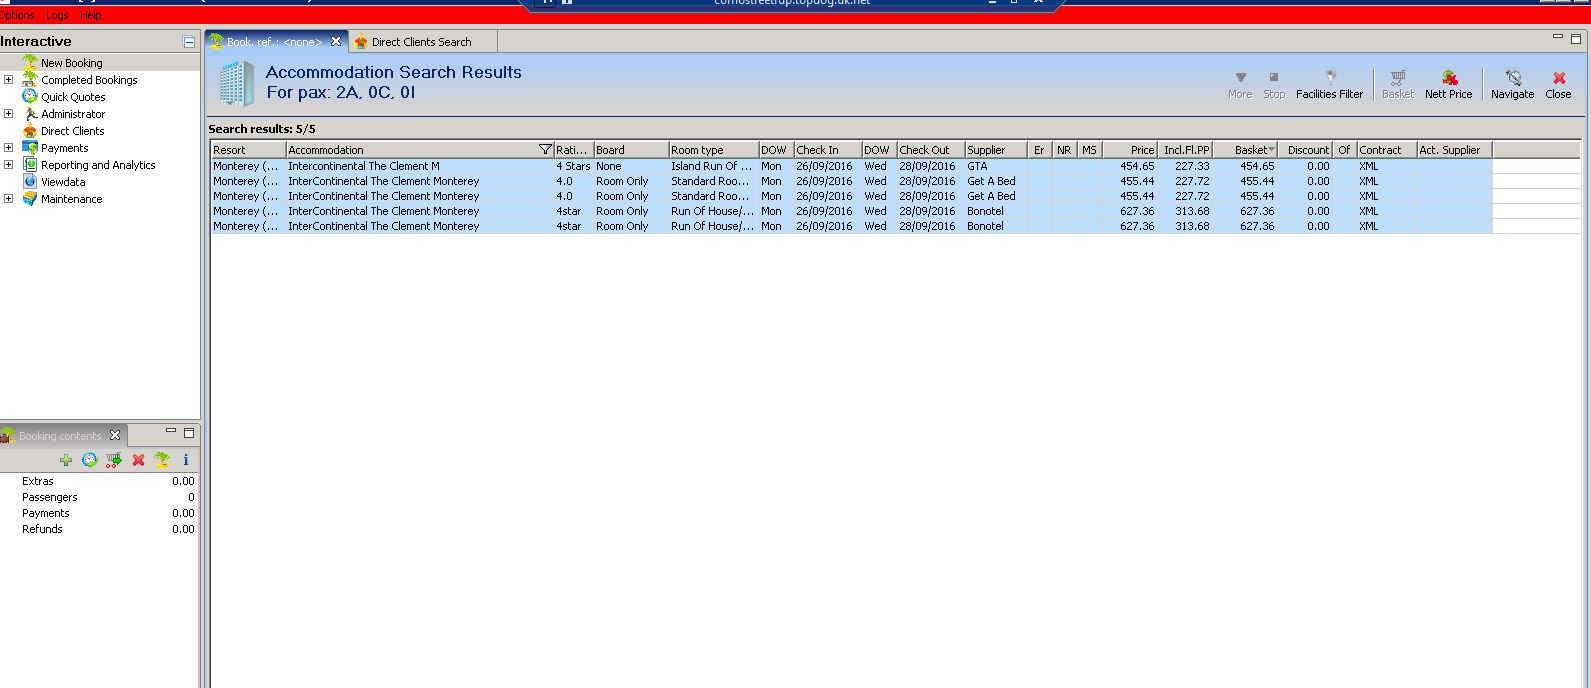Click the 227.33 per-person price cell
The image size is (1591, 688).
coord(1185,166)
